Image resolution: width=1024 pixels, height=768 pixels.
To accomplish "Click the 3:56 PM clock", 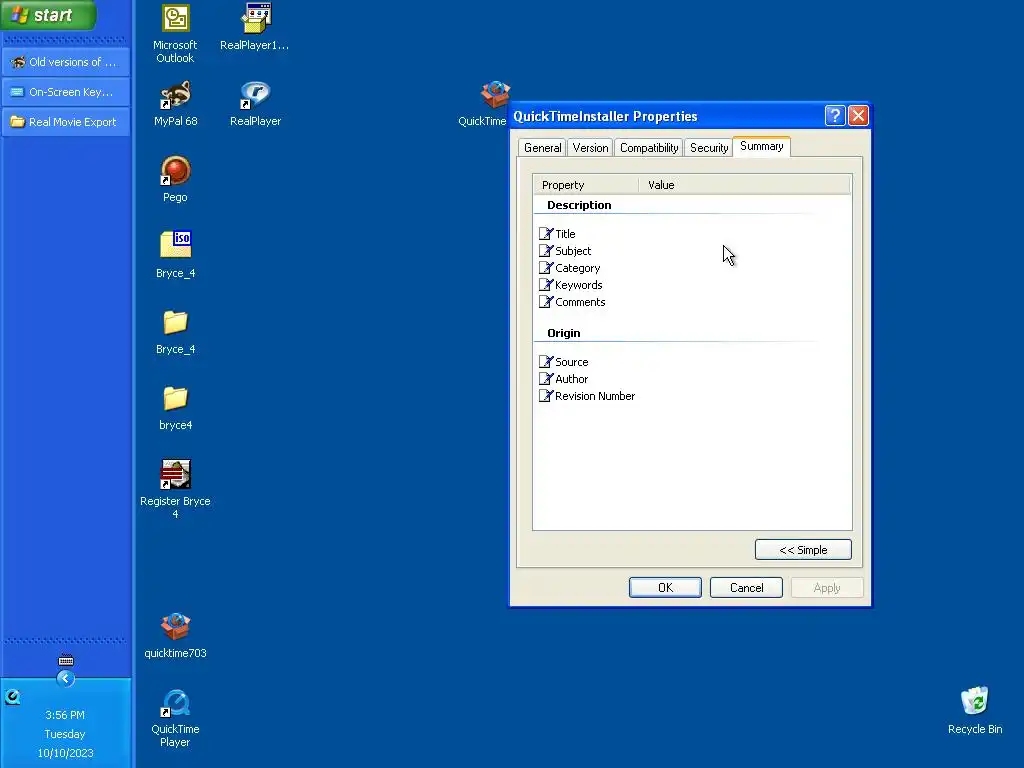I will (x=65, y=715).
